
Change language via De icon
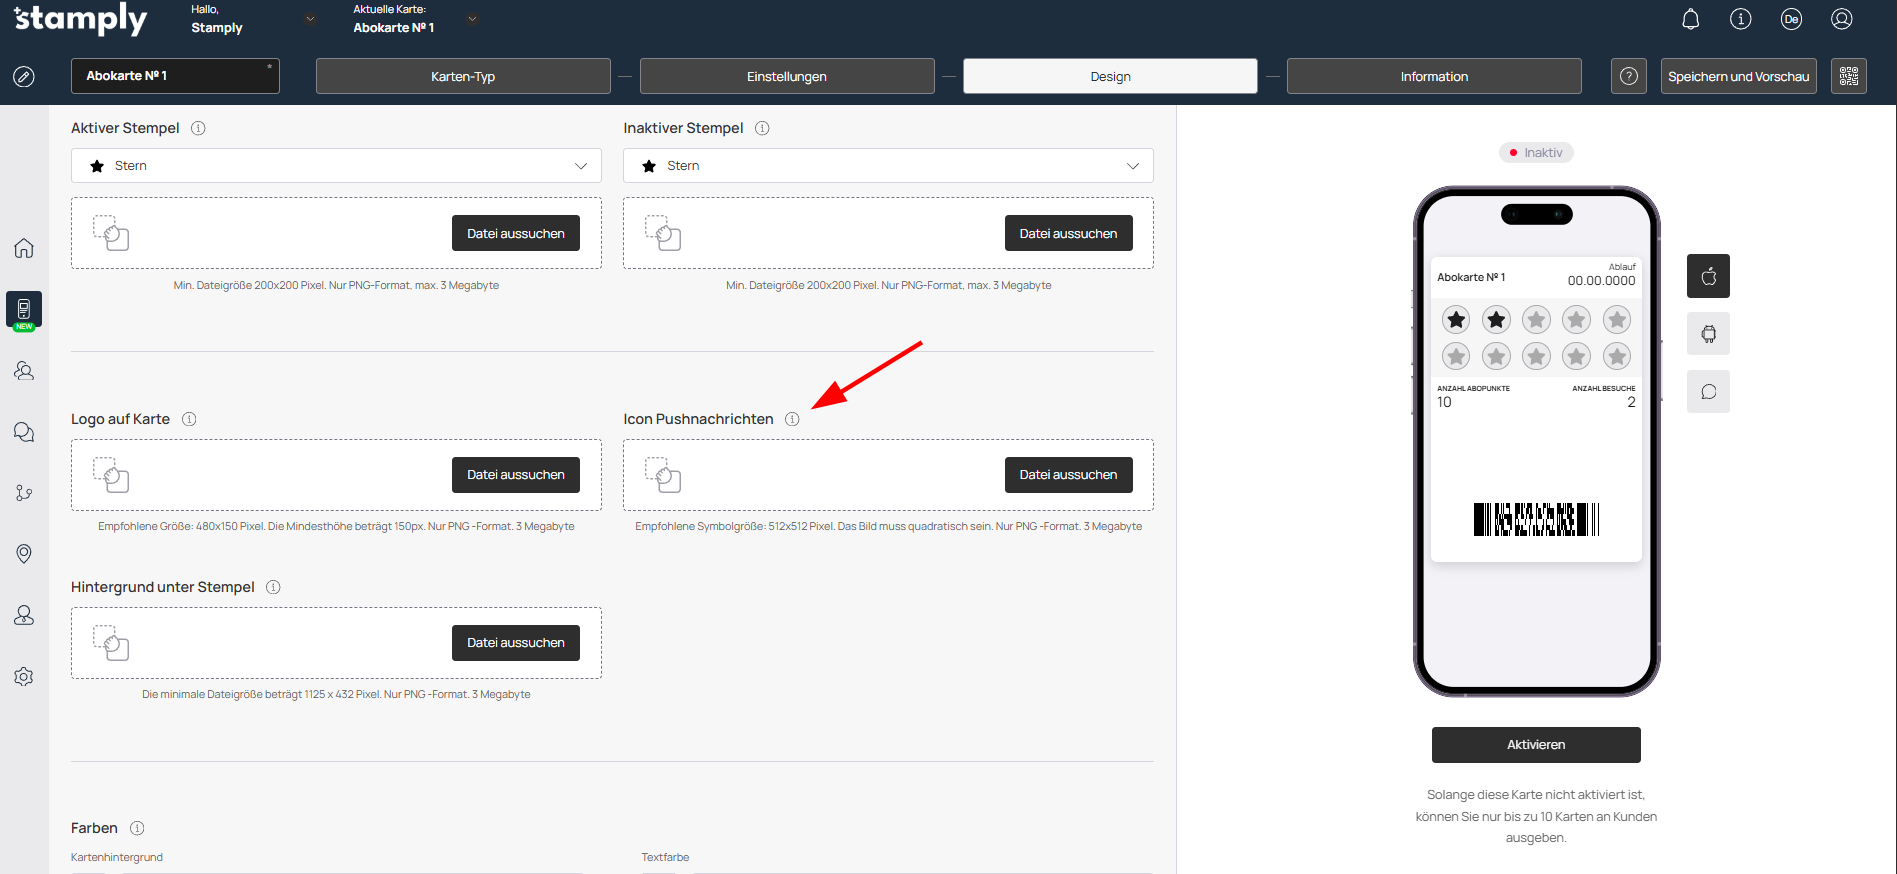pyautogui.click(x=1791, y=19)
